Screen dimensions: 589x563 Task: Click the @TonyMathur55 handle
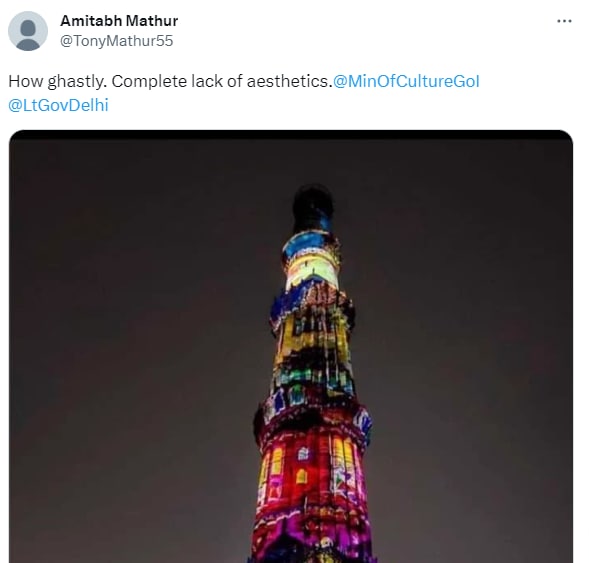point(116,41)
